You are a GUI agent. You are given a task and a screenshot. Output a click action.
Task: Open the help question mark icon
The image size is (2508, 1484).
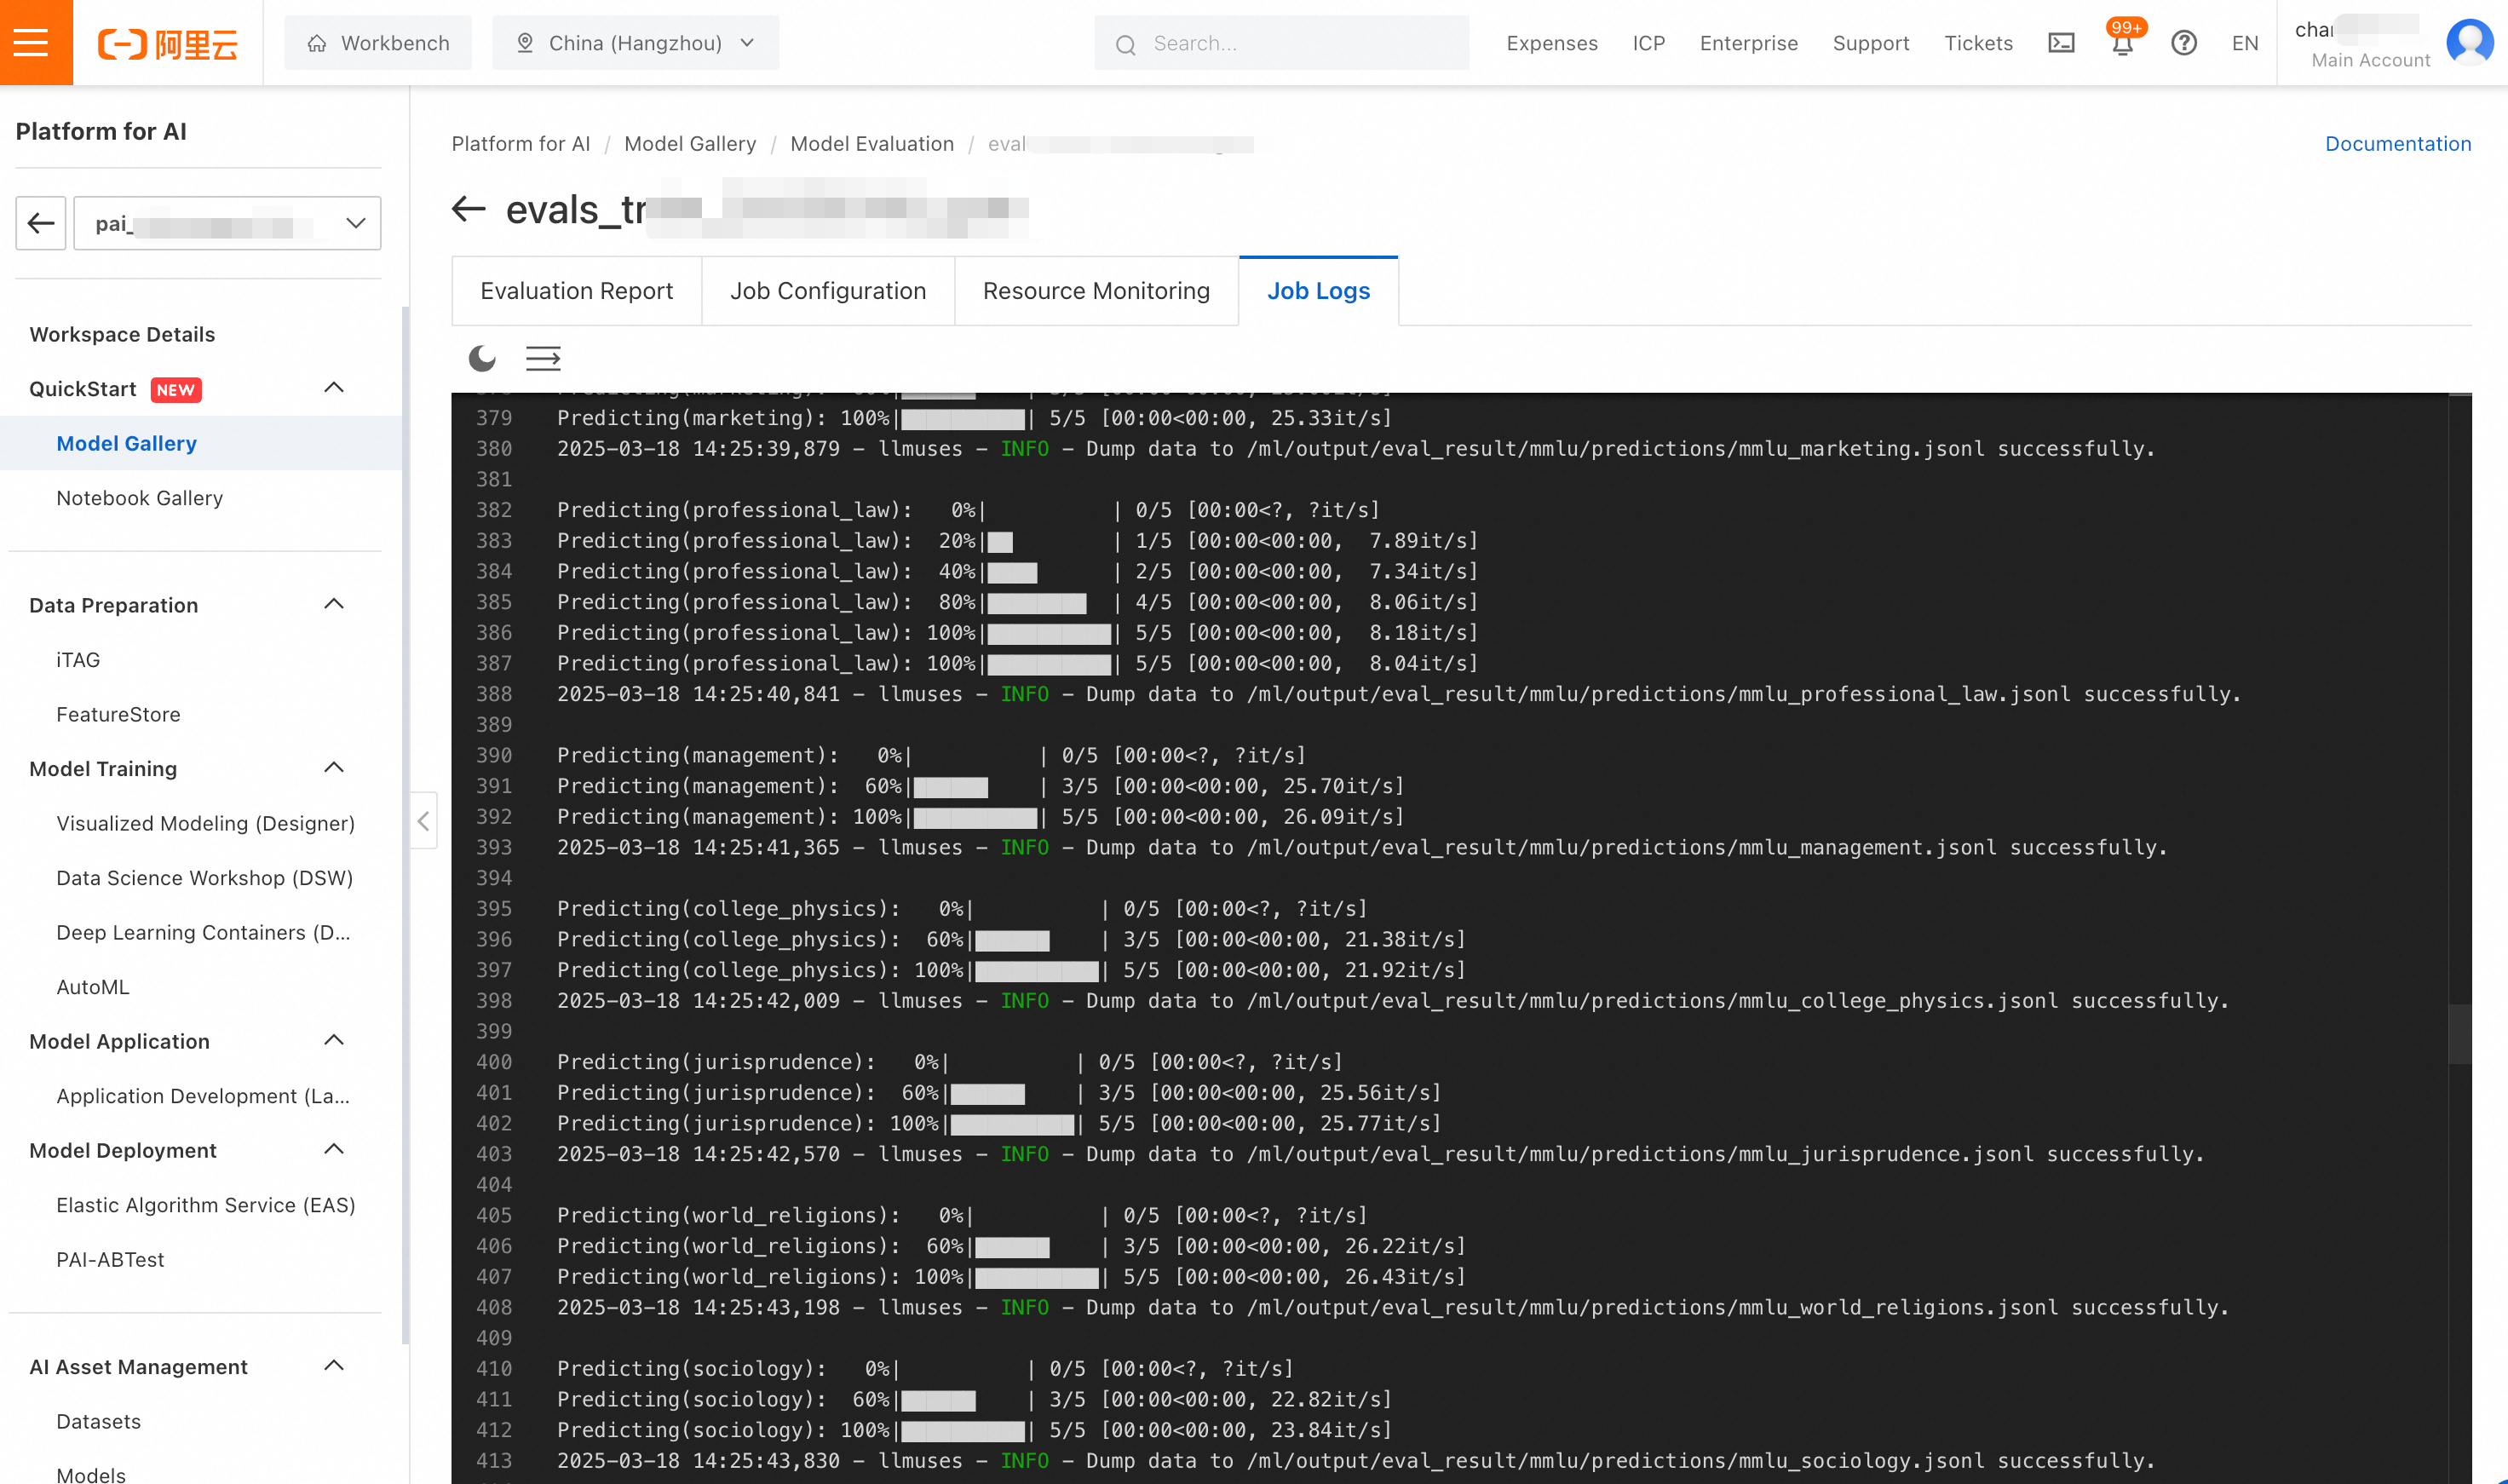point(2183,43)
